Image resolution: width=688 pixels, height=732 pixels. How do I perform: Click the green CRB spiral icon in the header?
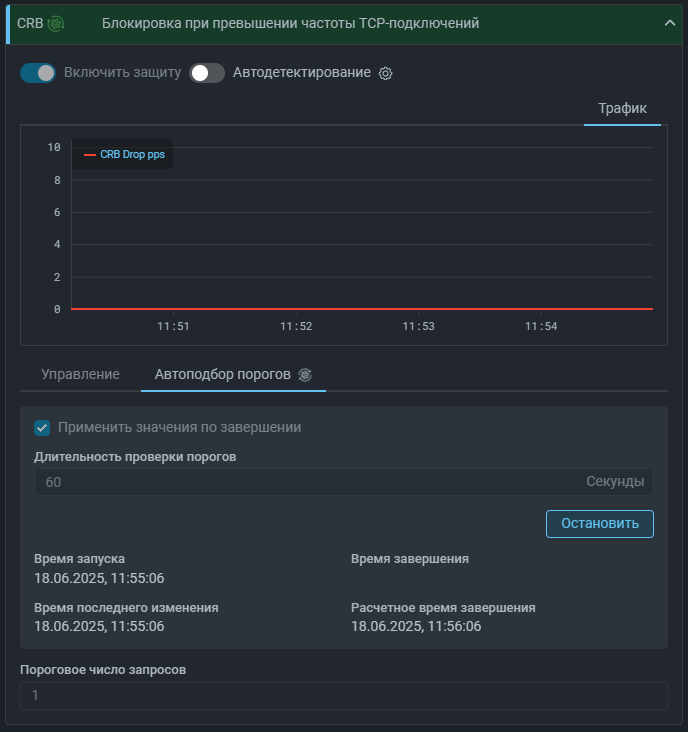(56, 23)
